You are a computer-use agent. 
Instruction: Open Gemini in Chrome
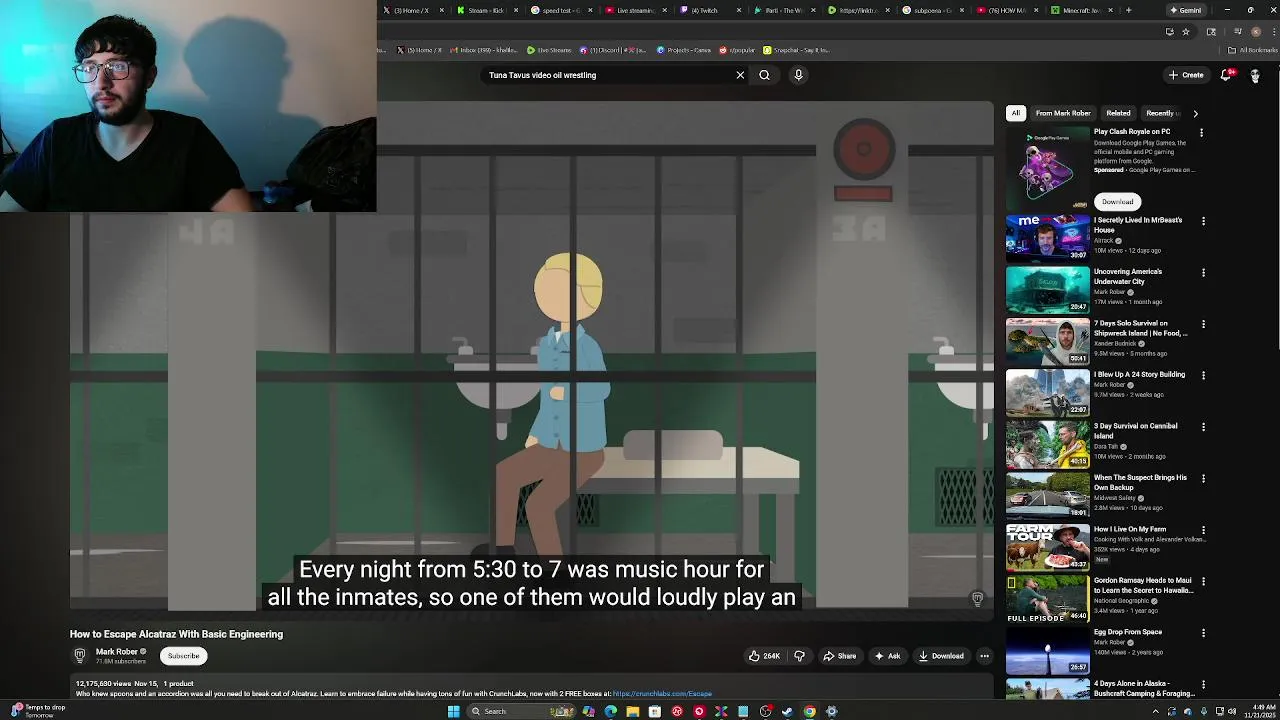click(1186, 10)
